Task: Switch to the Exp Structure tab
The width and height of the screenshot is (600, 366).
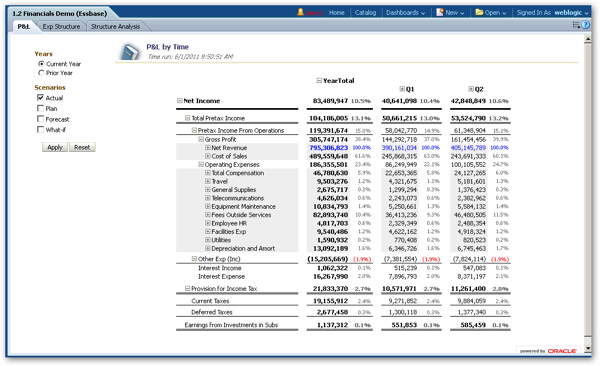Action: [x=61, y=26]
